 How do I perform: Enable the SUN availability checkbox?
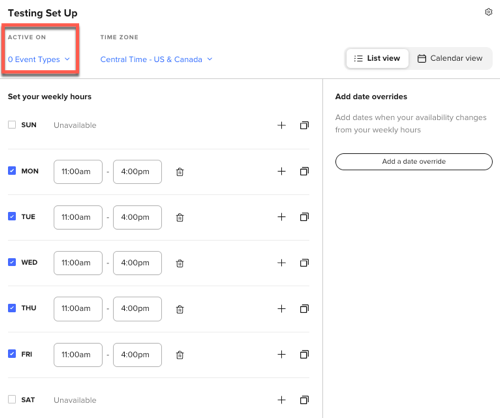click(12, 125)
